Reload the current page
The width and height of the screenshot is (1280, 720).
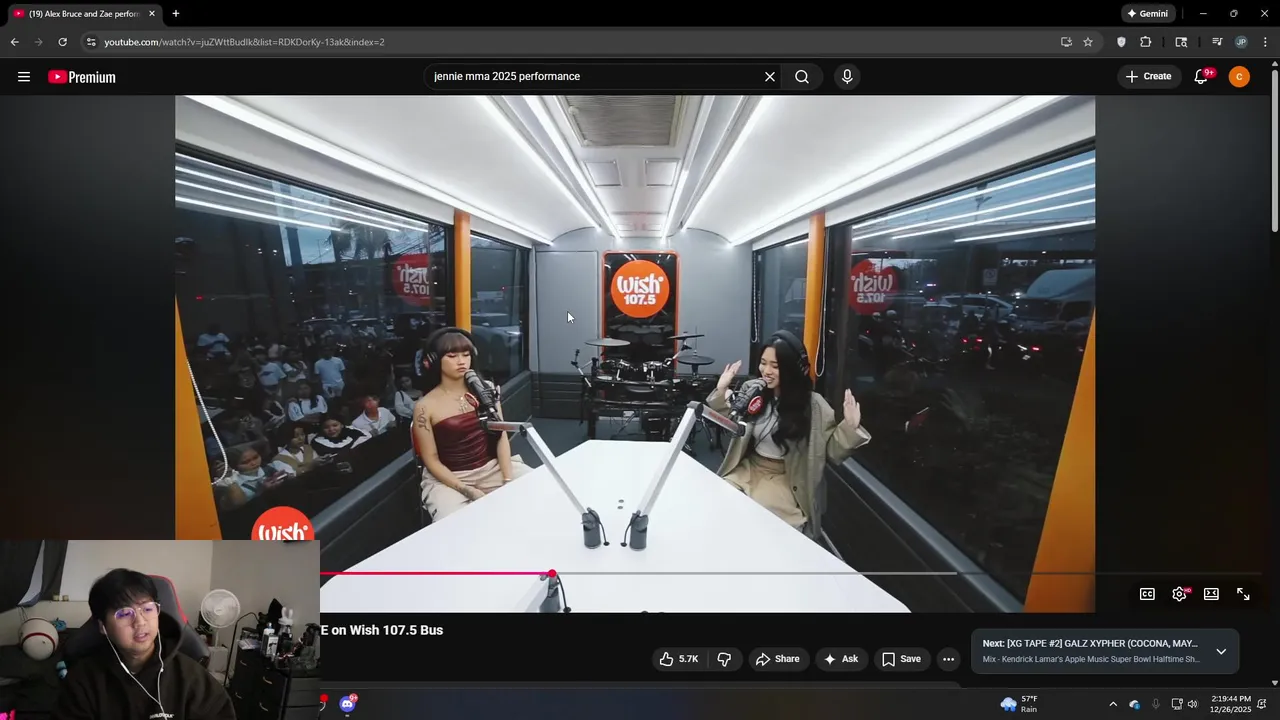pyautogui.click(x=62, y=42)
